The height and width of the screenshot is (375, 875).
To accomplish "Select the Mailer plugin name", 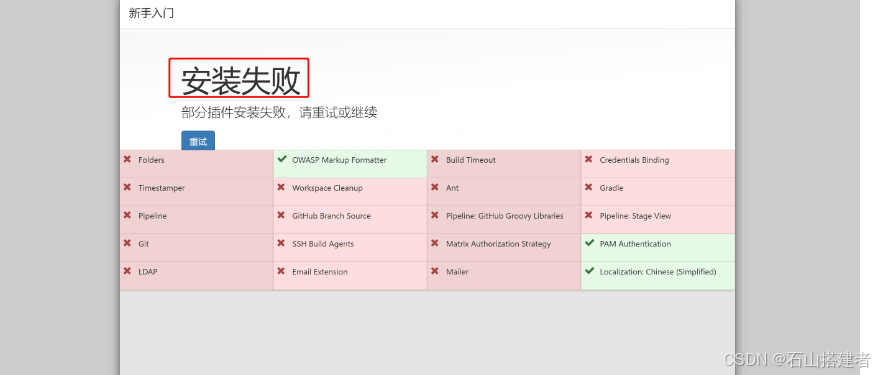I will pyautogui.click(x=458, y=272).
